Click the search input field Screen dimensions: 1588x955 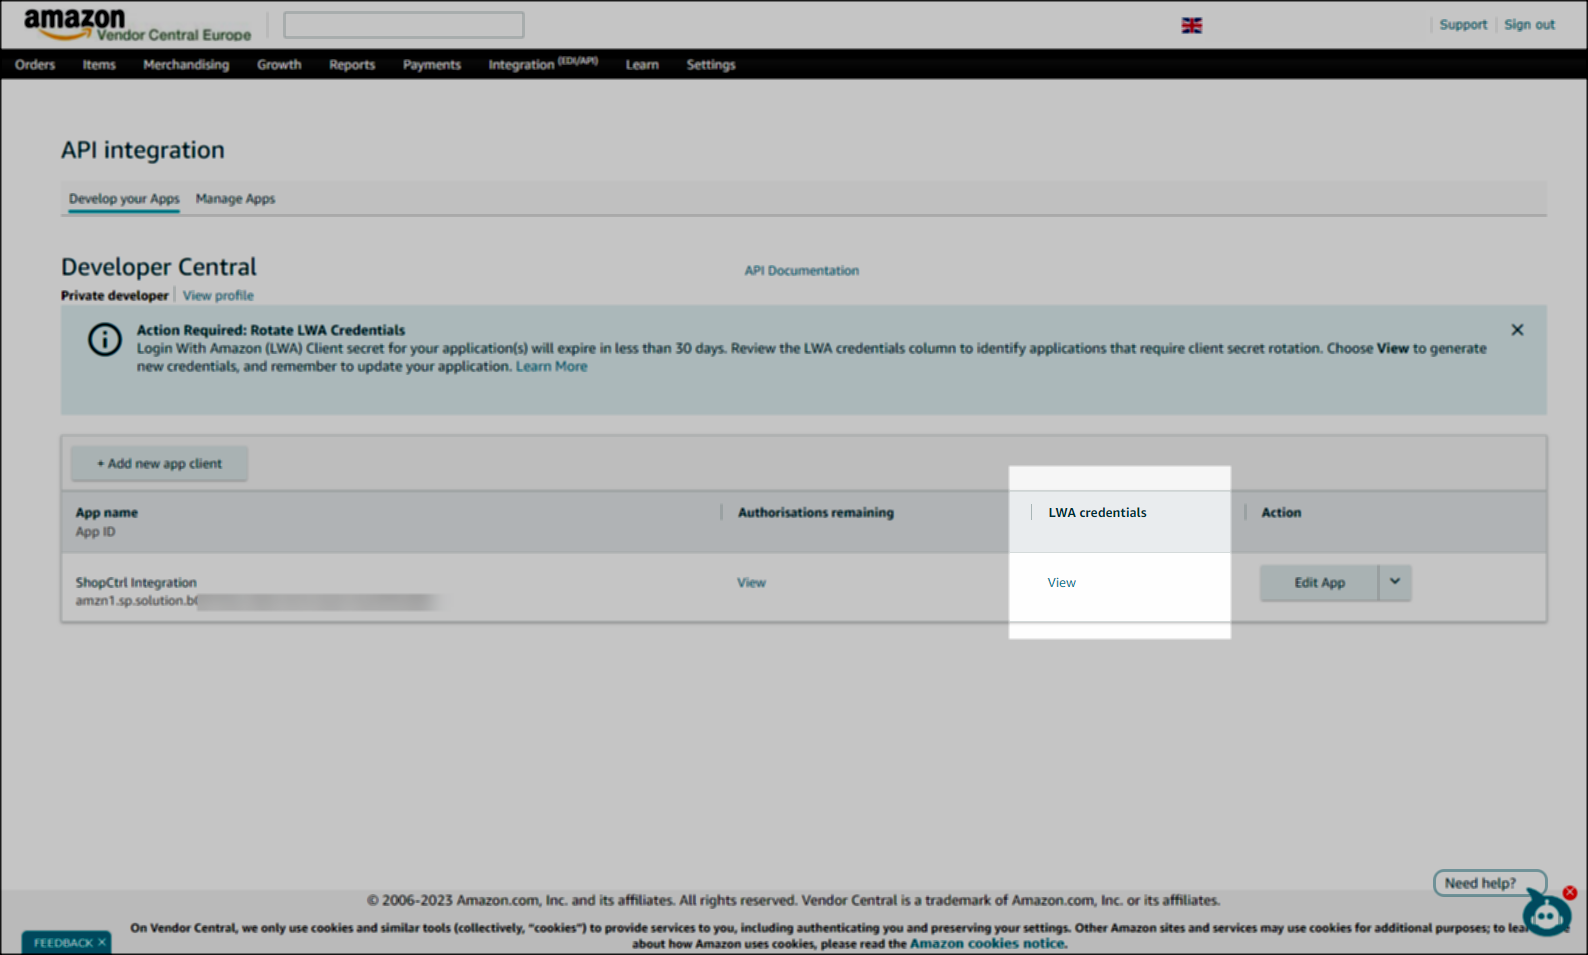(404, 25)
